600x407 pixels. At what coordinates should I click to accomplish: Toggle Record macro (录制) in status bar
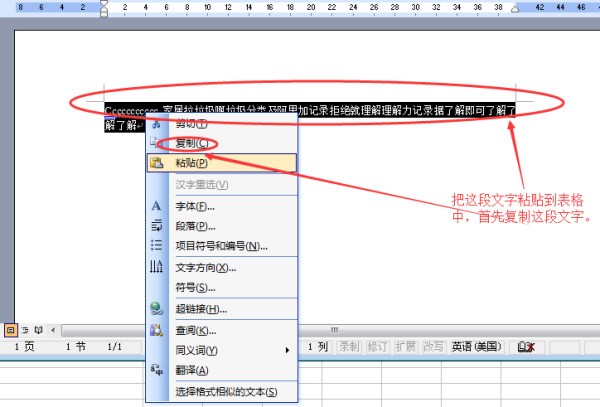(349, 346)
